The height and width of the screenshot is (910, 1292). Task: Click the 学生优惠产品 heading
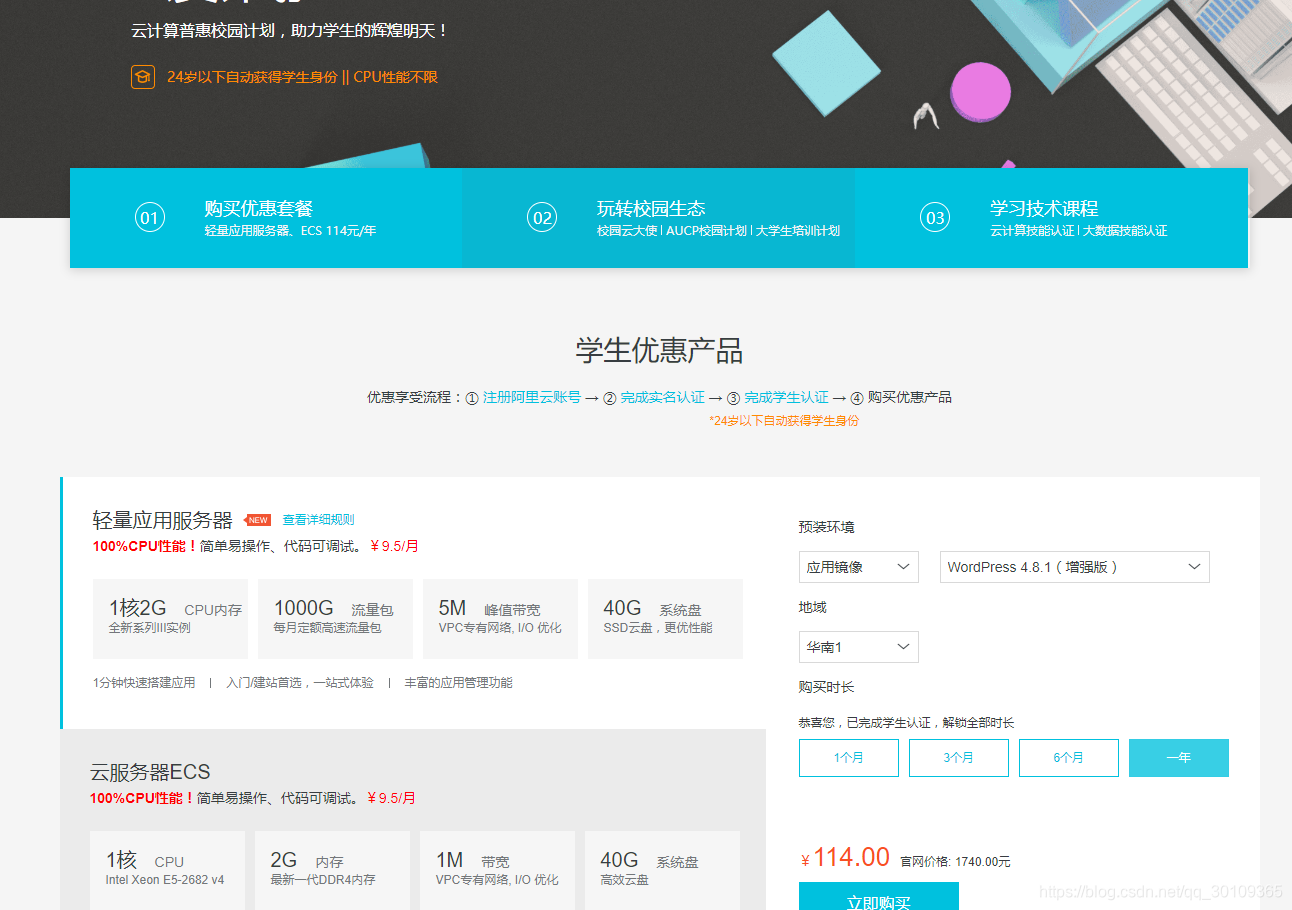click(659, 351)
